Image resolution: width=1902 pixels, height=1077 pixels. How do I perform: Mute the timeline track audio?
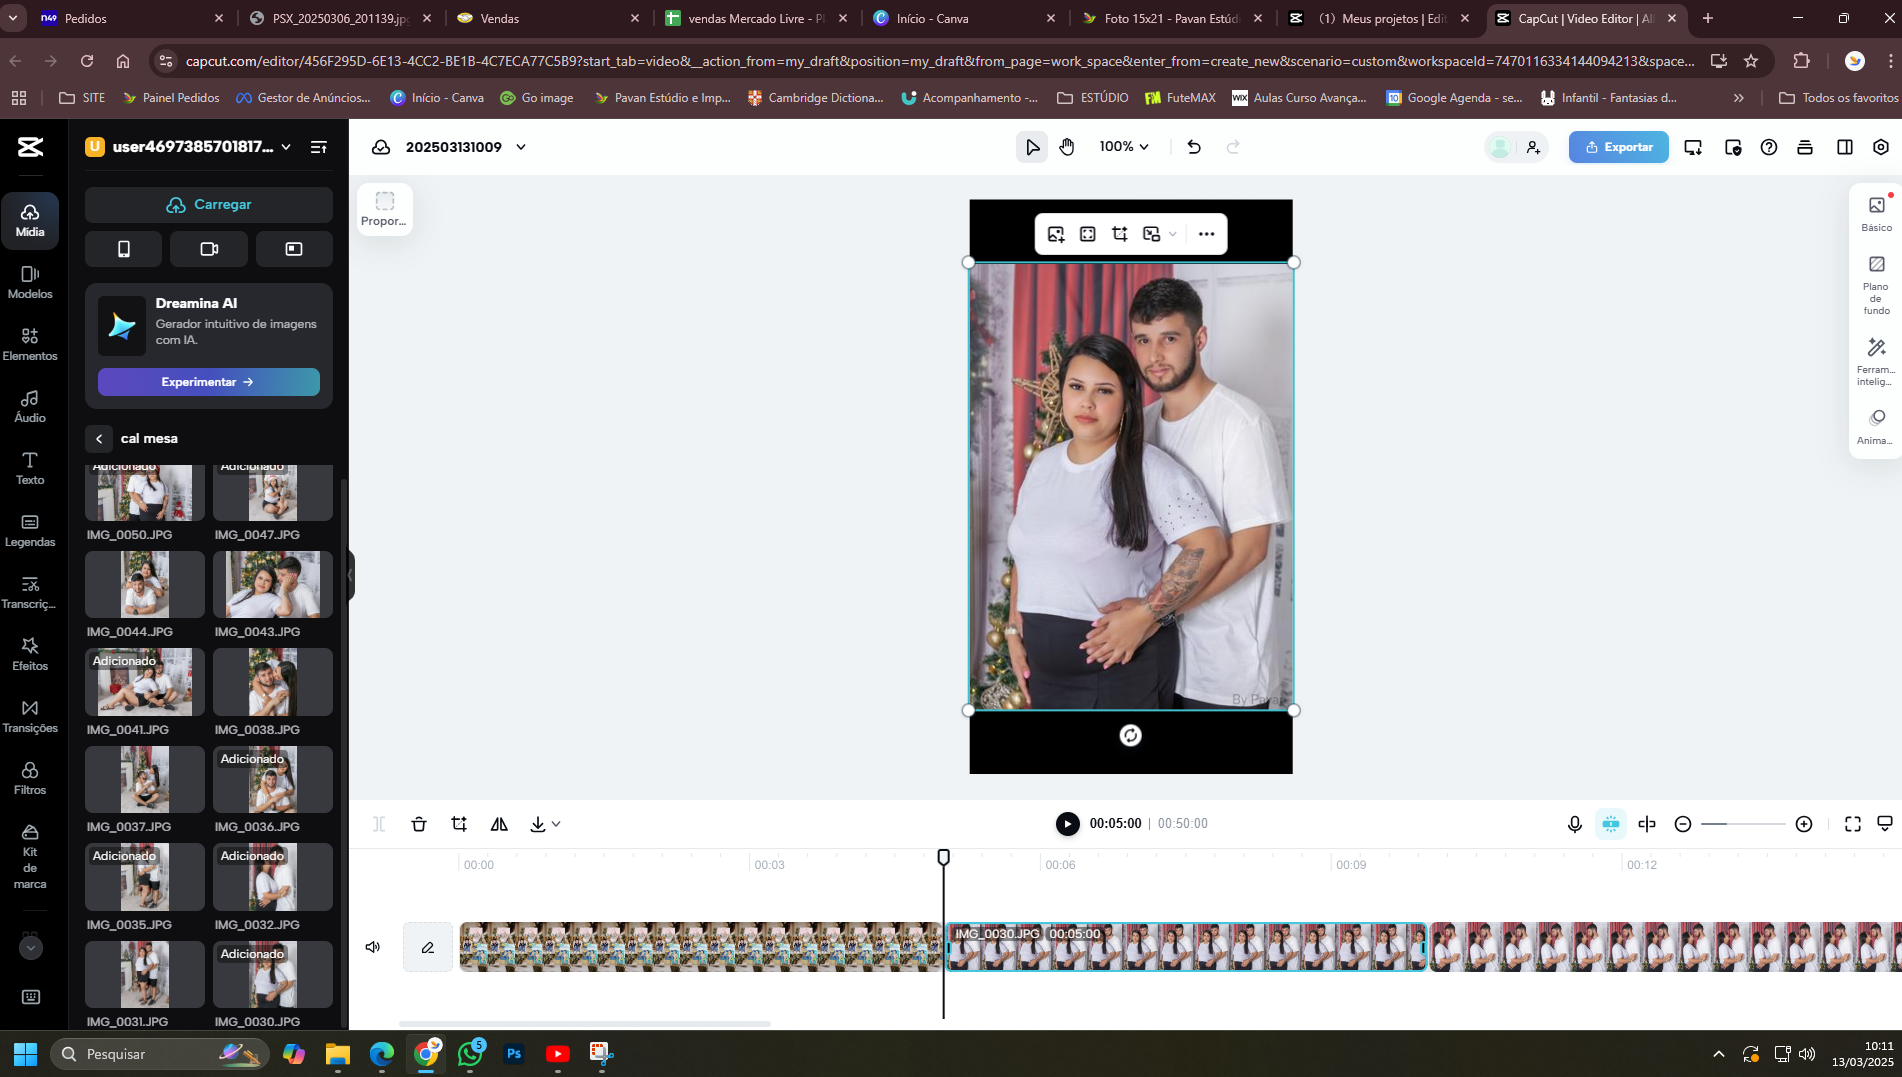[373, 947]
